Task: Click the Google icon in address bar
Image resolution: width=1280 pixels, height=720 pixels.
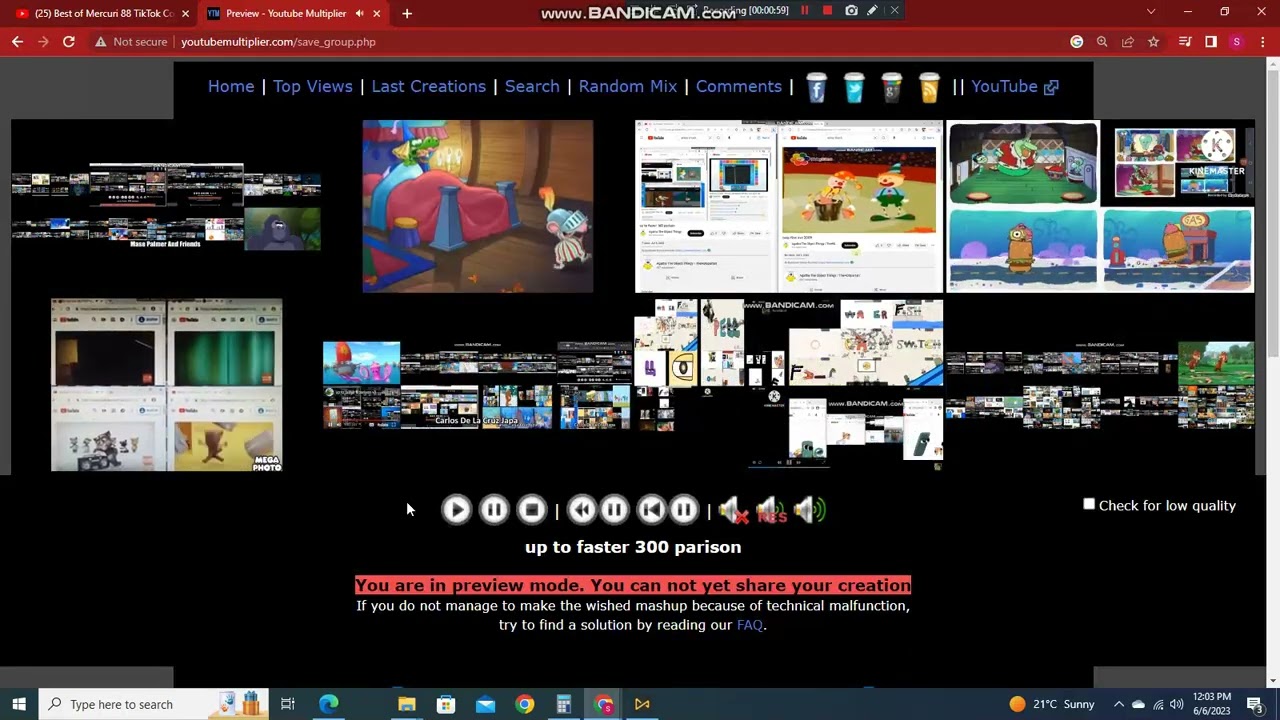Action: [x=1077, y=42]
